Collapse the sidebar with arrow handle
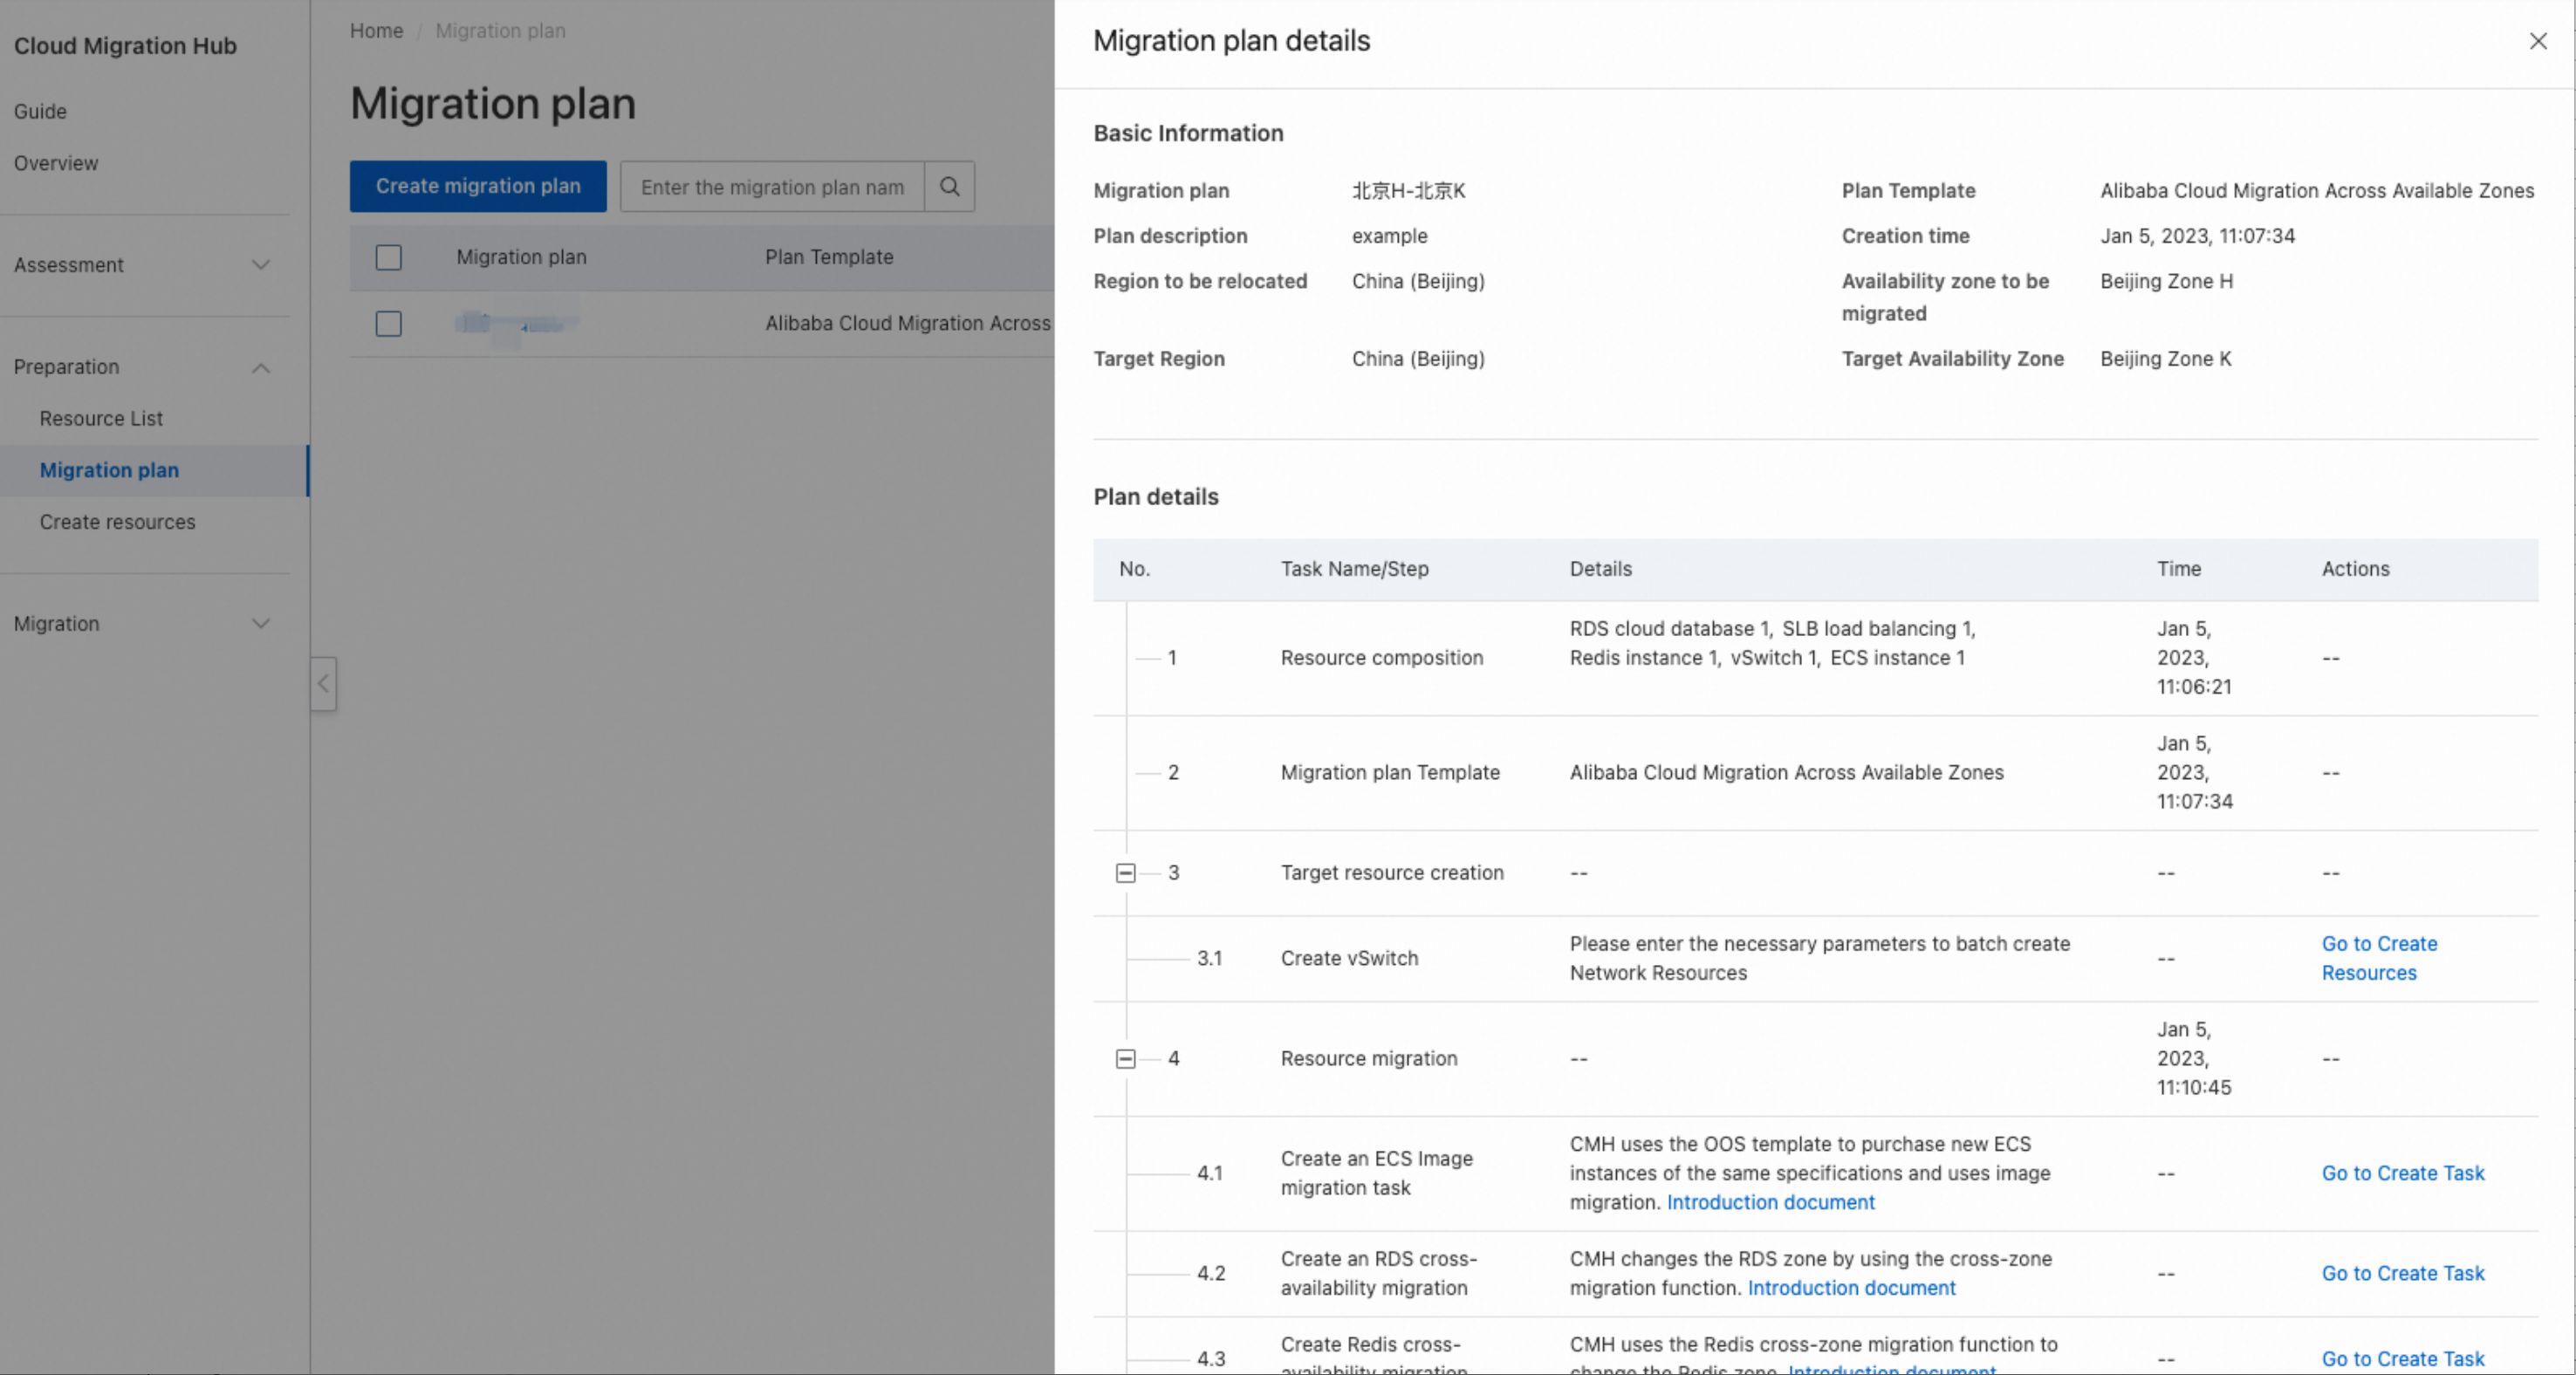The height and width of the screenshot is (1375, 2576). (x=323, y=684)
